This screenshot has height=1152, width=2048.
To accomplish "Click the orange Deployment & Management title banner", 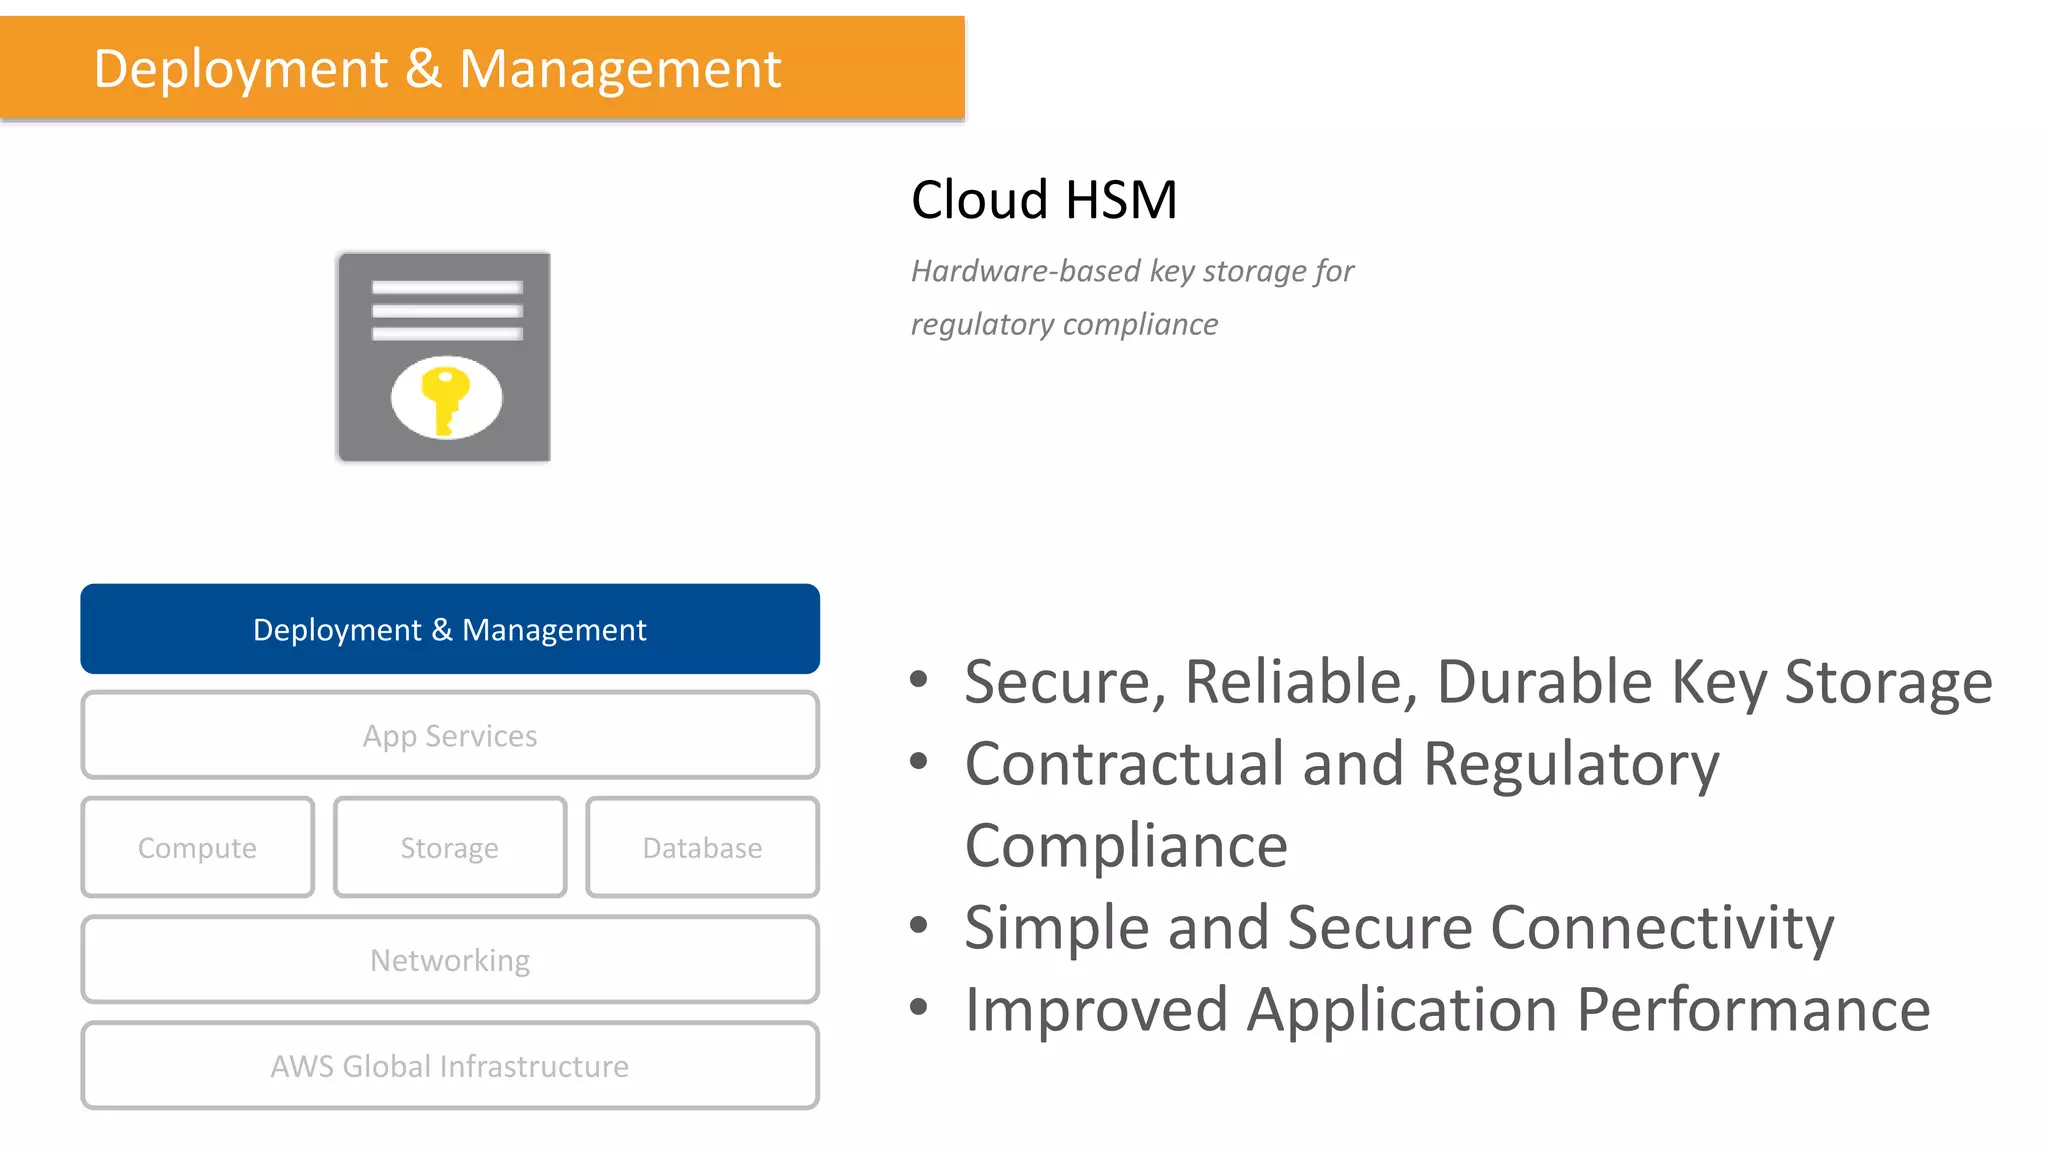I will point(482,68).
